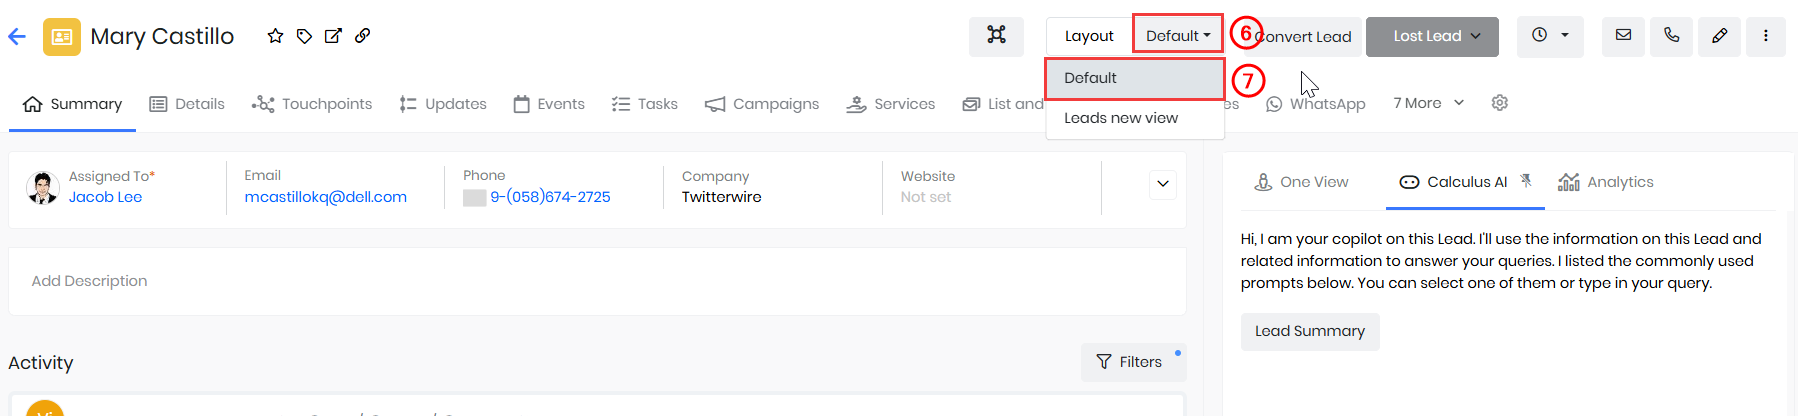Click the Lead Summary prompt button
1798x416 pixels.
tap(1310, 331)
